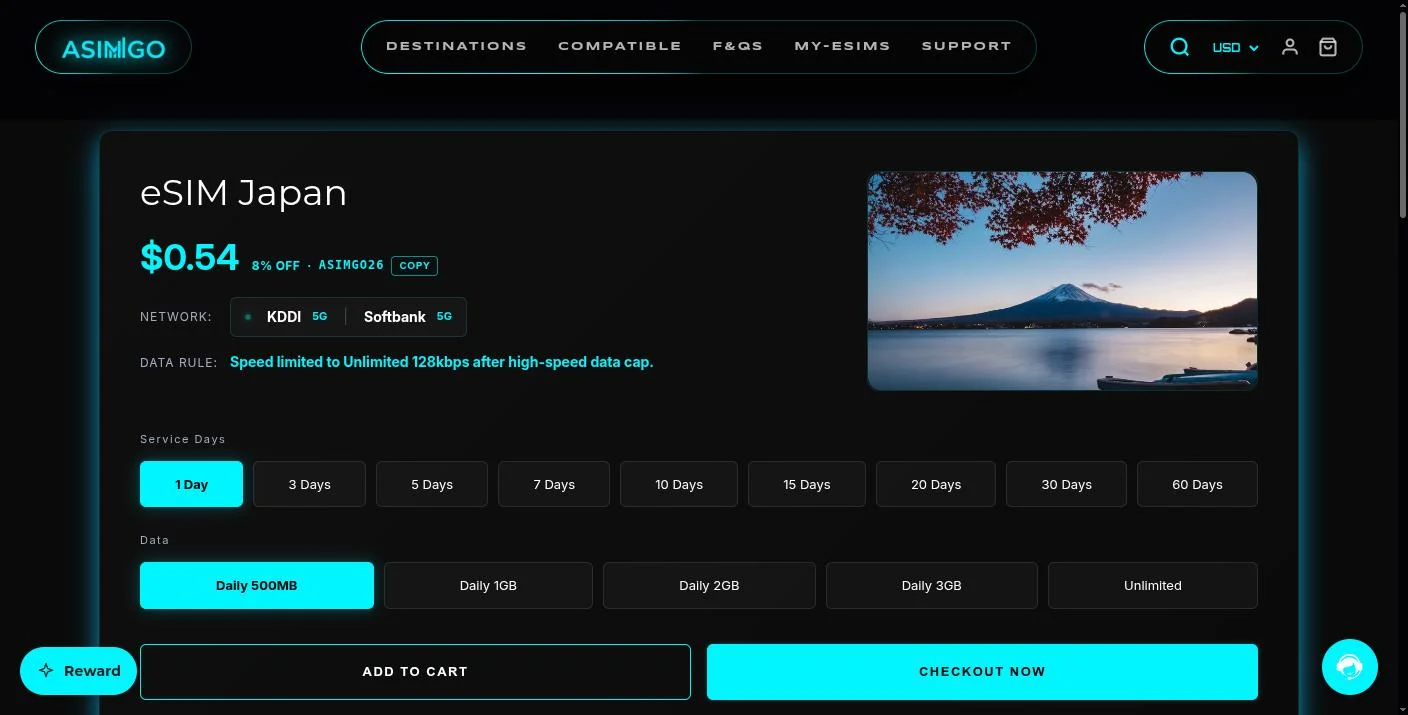The width and height of the screenshot is (1408, 715).
Task: Open the user account icon
Action: 1290,47
